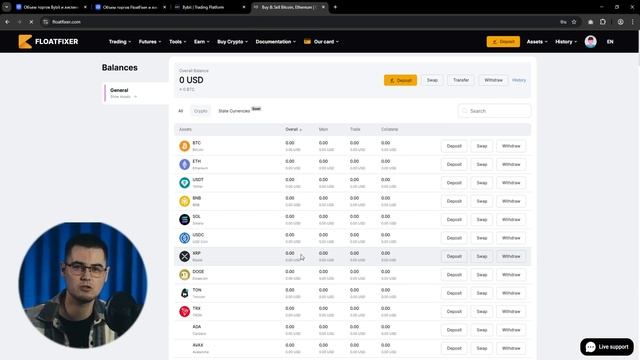
Task: Expand Show Assets under General
Action: [x=123, y=97]
